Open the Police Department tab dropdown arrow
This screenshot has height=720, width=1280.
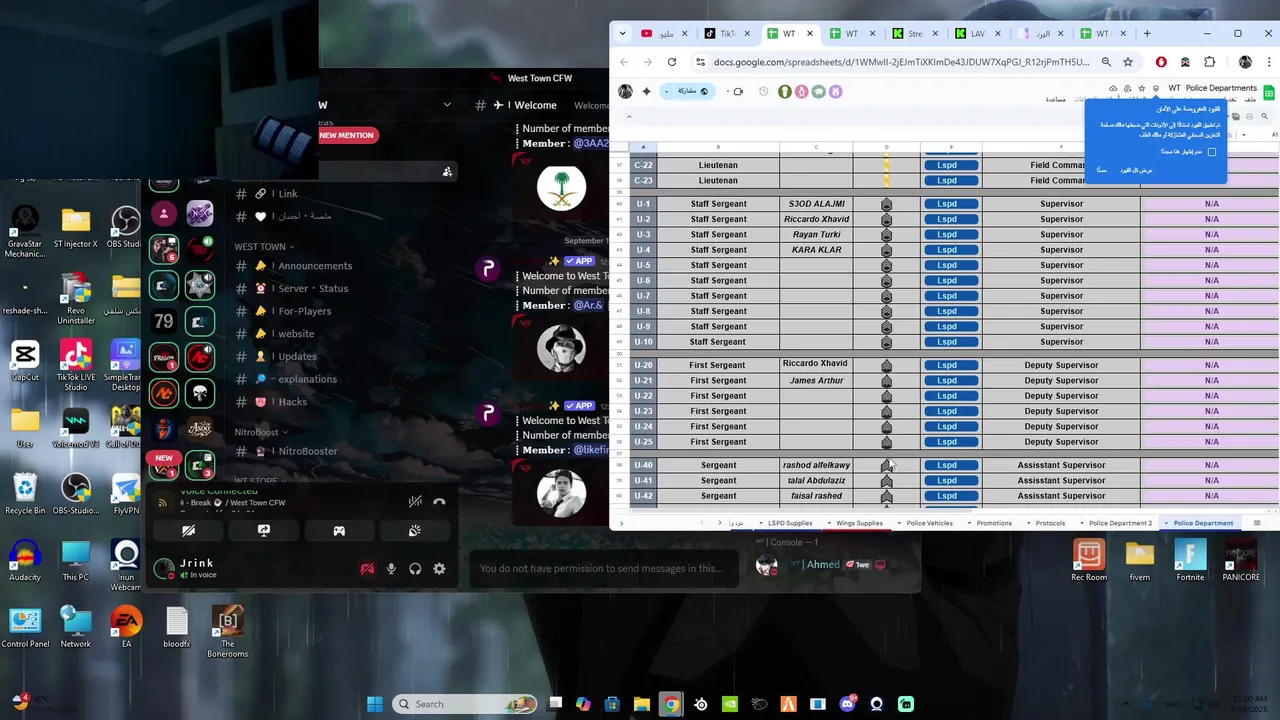click(x=1168, y=523)
